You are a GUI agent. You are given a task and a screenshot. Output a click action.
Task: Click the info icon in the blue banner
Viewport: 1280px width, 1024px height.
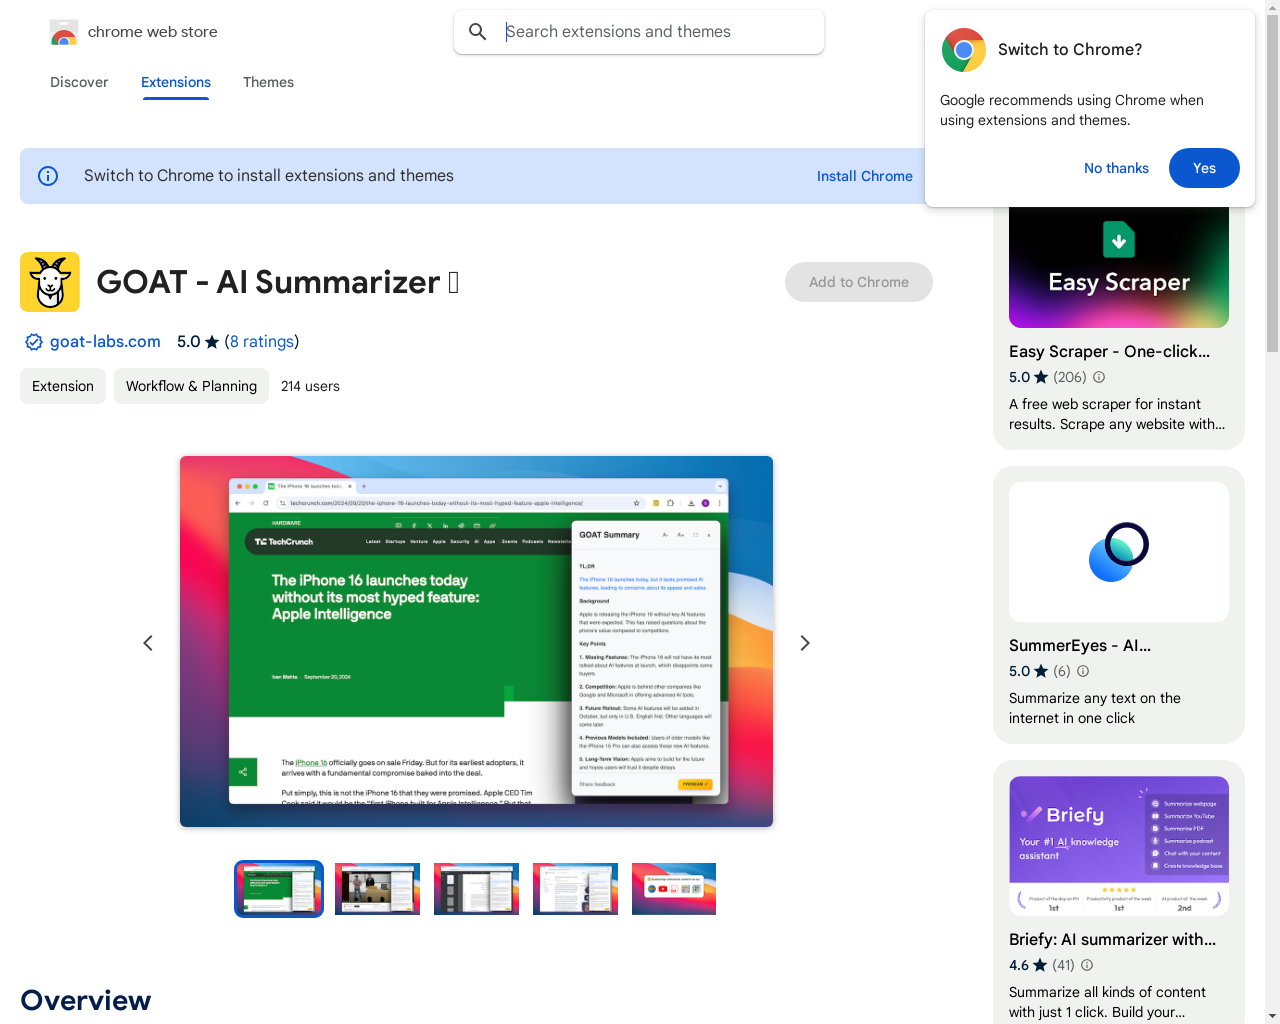point(48,176)
